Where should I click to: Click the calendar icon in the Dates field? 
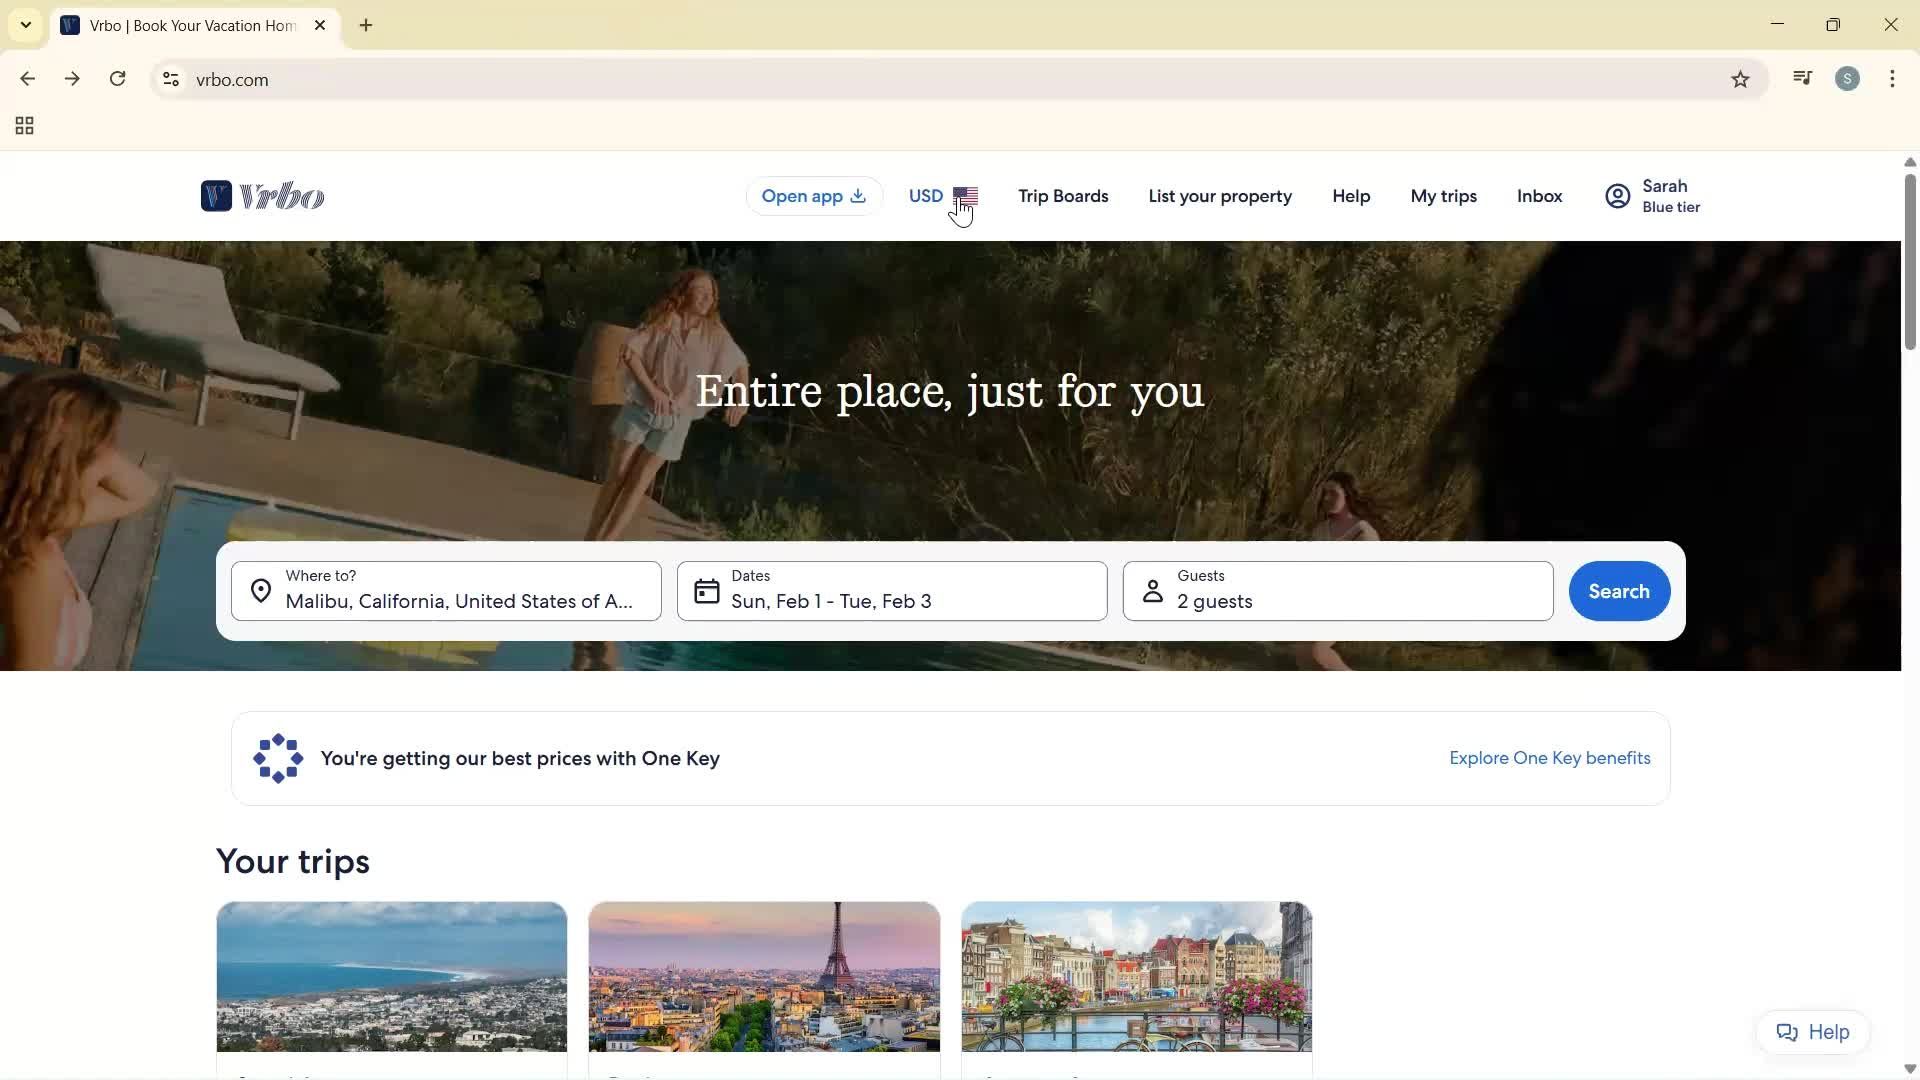click(706, 591)
